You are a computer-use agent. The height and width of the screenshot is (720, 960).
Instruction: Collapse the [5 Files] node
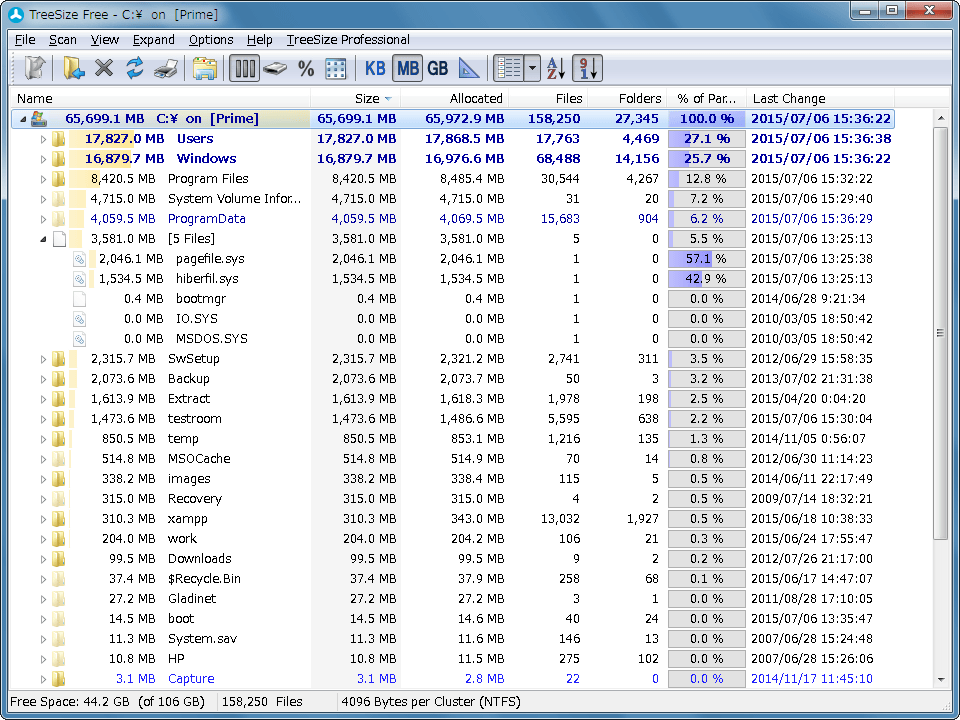(x=43, y=239)
